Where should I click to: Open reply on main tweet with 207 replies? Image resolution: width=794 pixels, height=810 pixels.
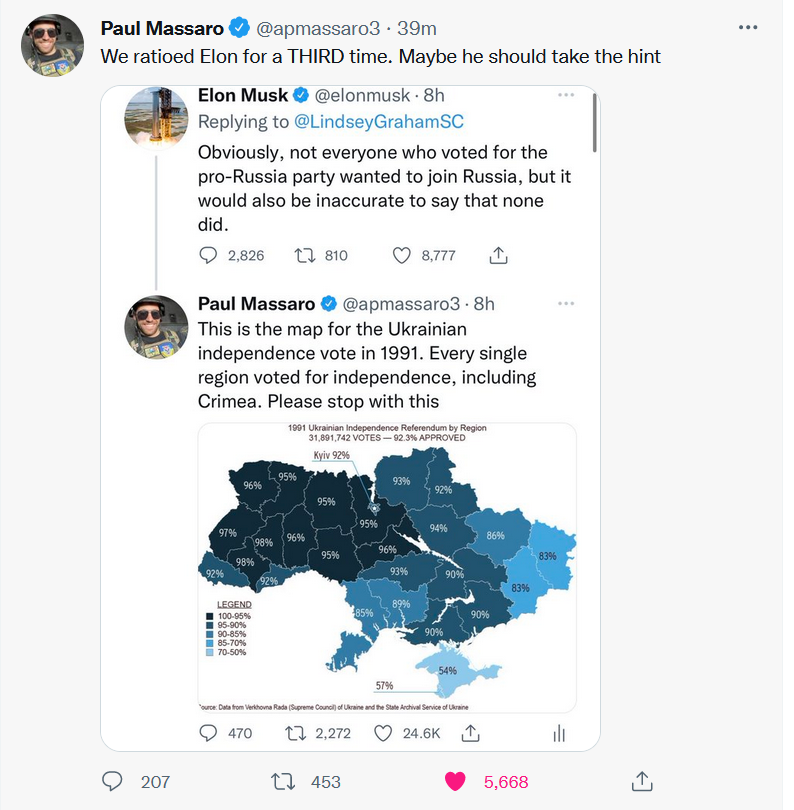112,781
